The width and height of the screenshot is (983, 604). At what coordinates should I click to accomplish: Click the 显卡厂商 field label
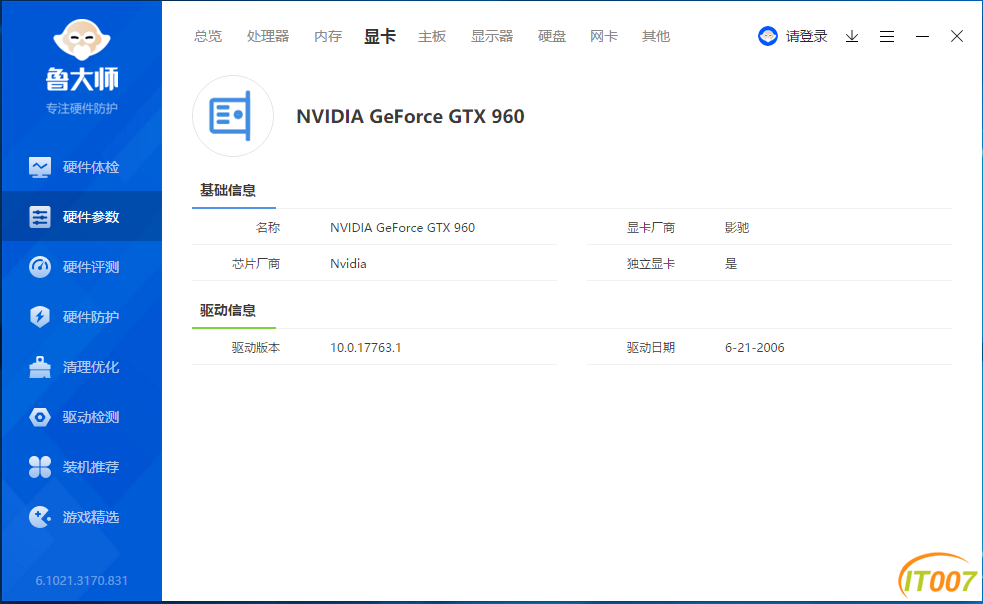coord(651,228)
